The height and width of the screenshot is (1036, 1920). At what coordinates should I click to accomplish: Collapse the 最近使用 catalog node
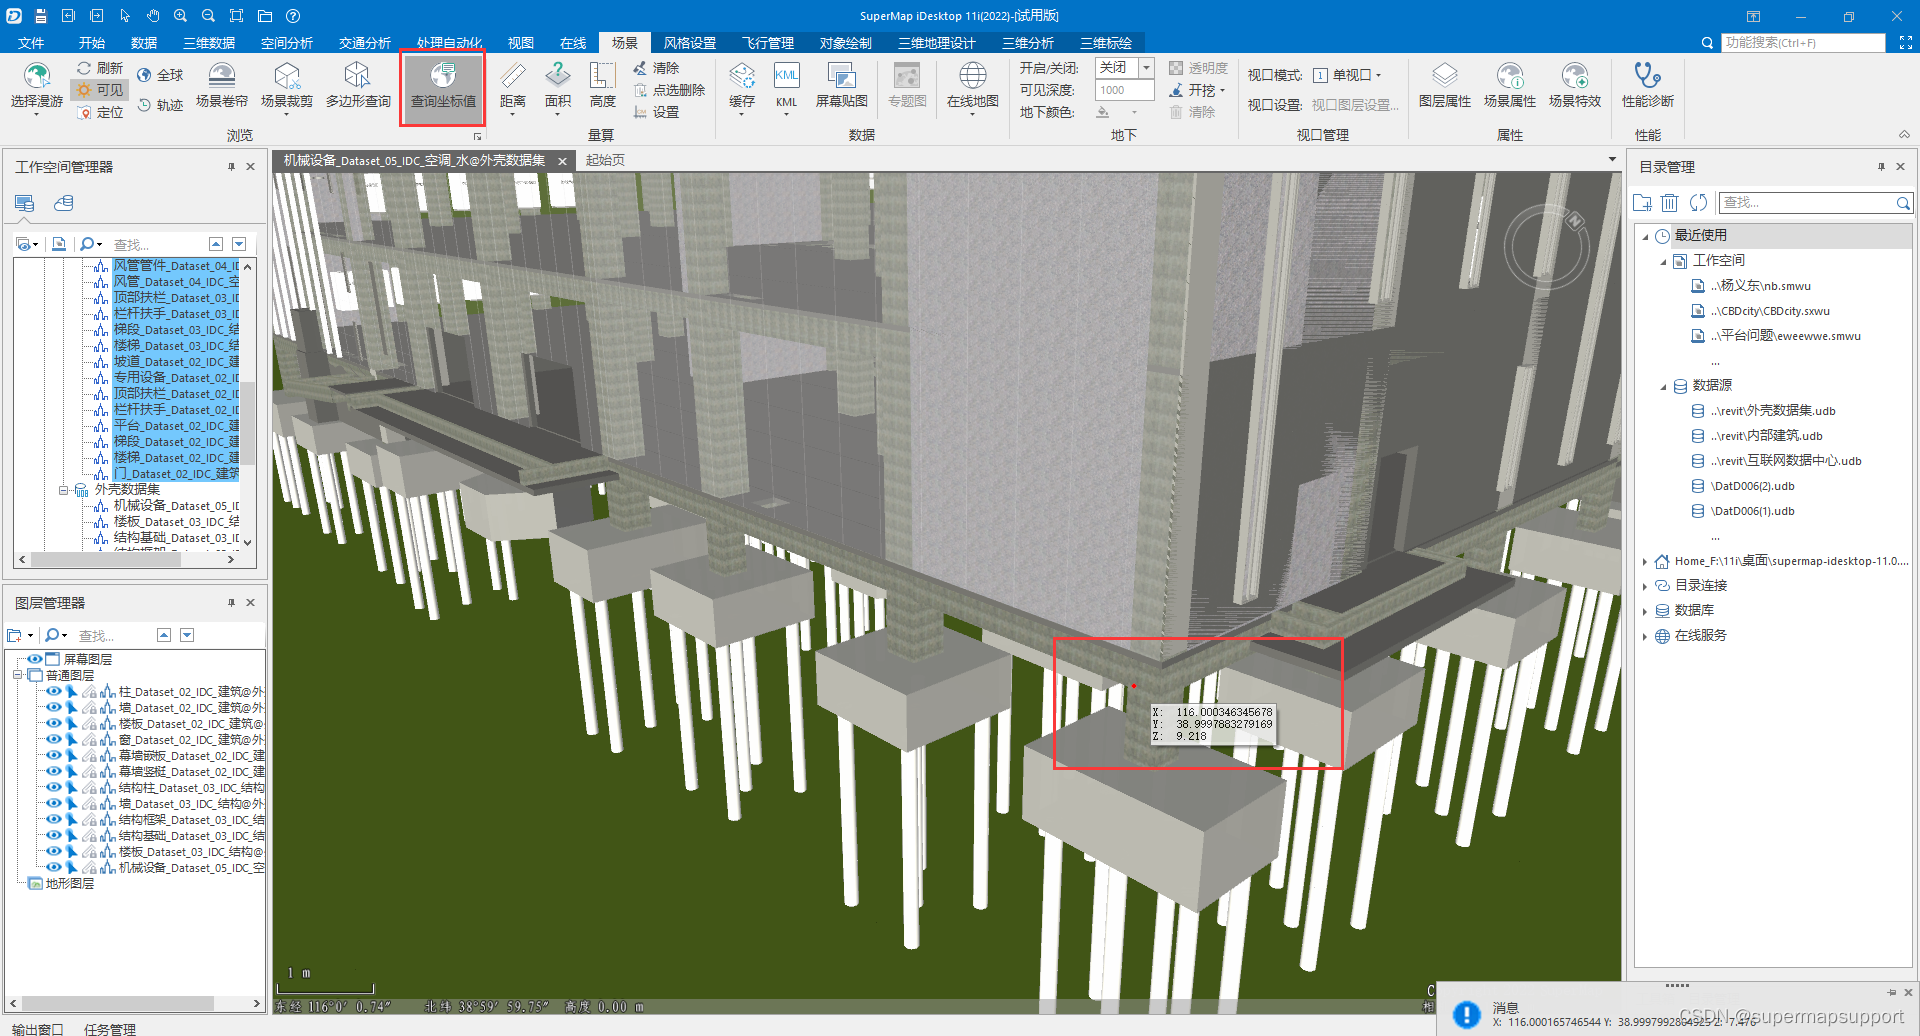click(1645, 236)
